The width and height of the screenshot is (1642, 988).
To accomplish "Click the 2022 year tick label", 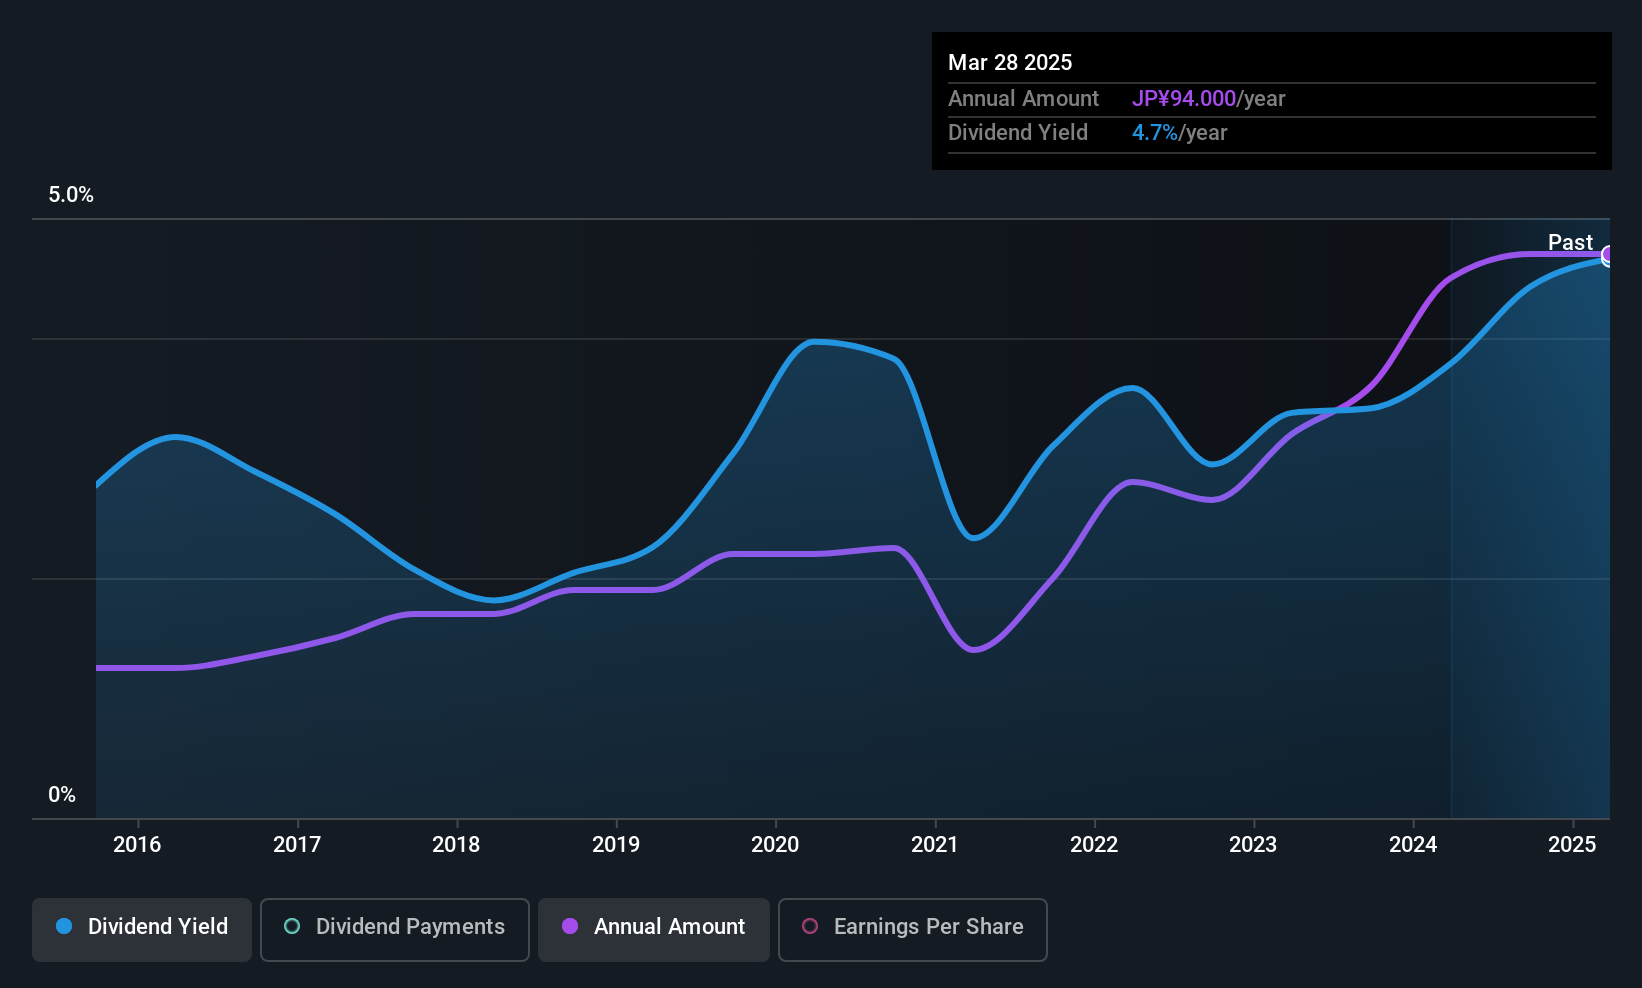I will click(1094, 845).
